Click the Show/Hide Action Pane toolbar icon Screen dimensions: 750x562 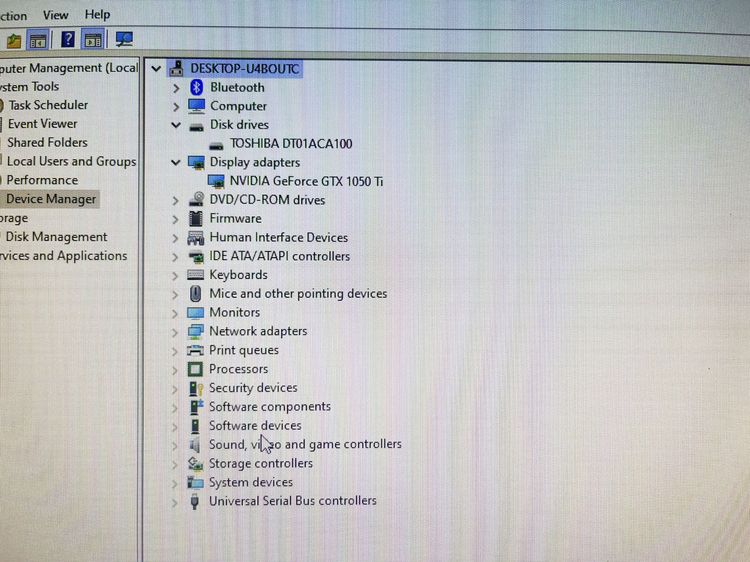[x=93, y=40]
